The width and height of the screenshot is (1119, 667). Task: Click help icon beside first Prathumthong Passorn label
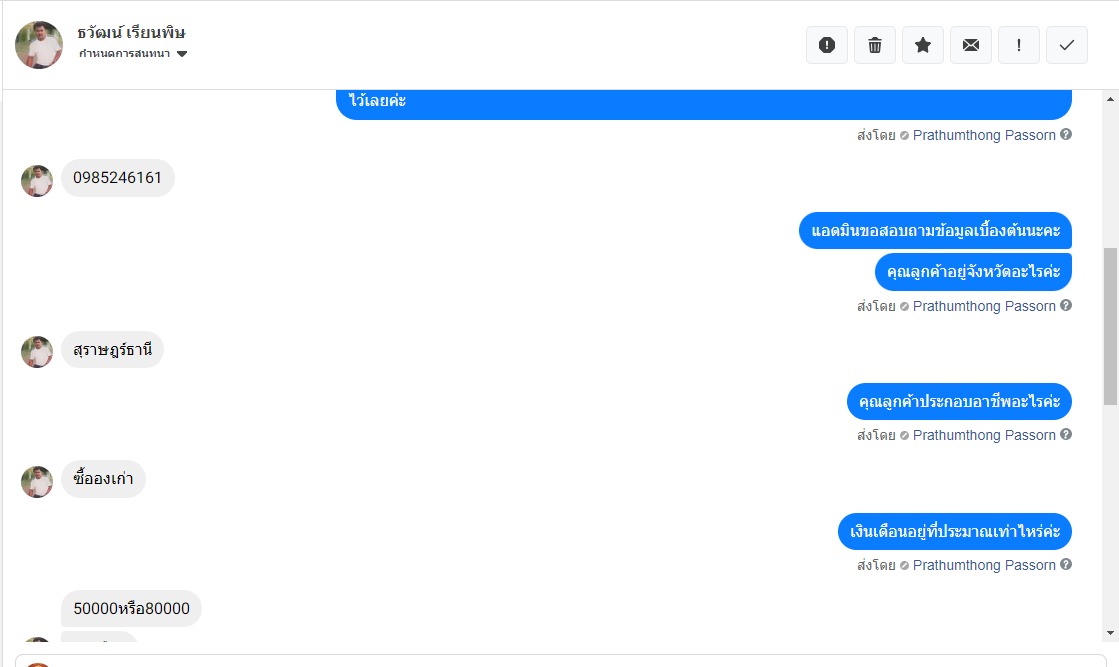[x=1065, y=134]
